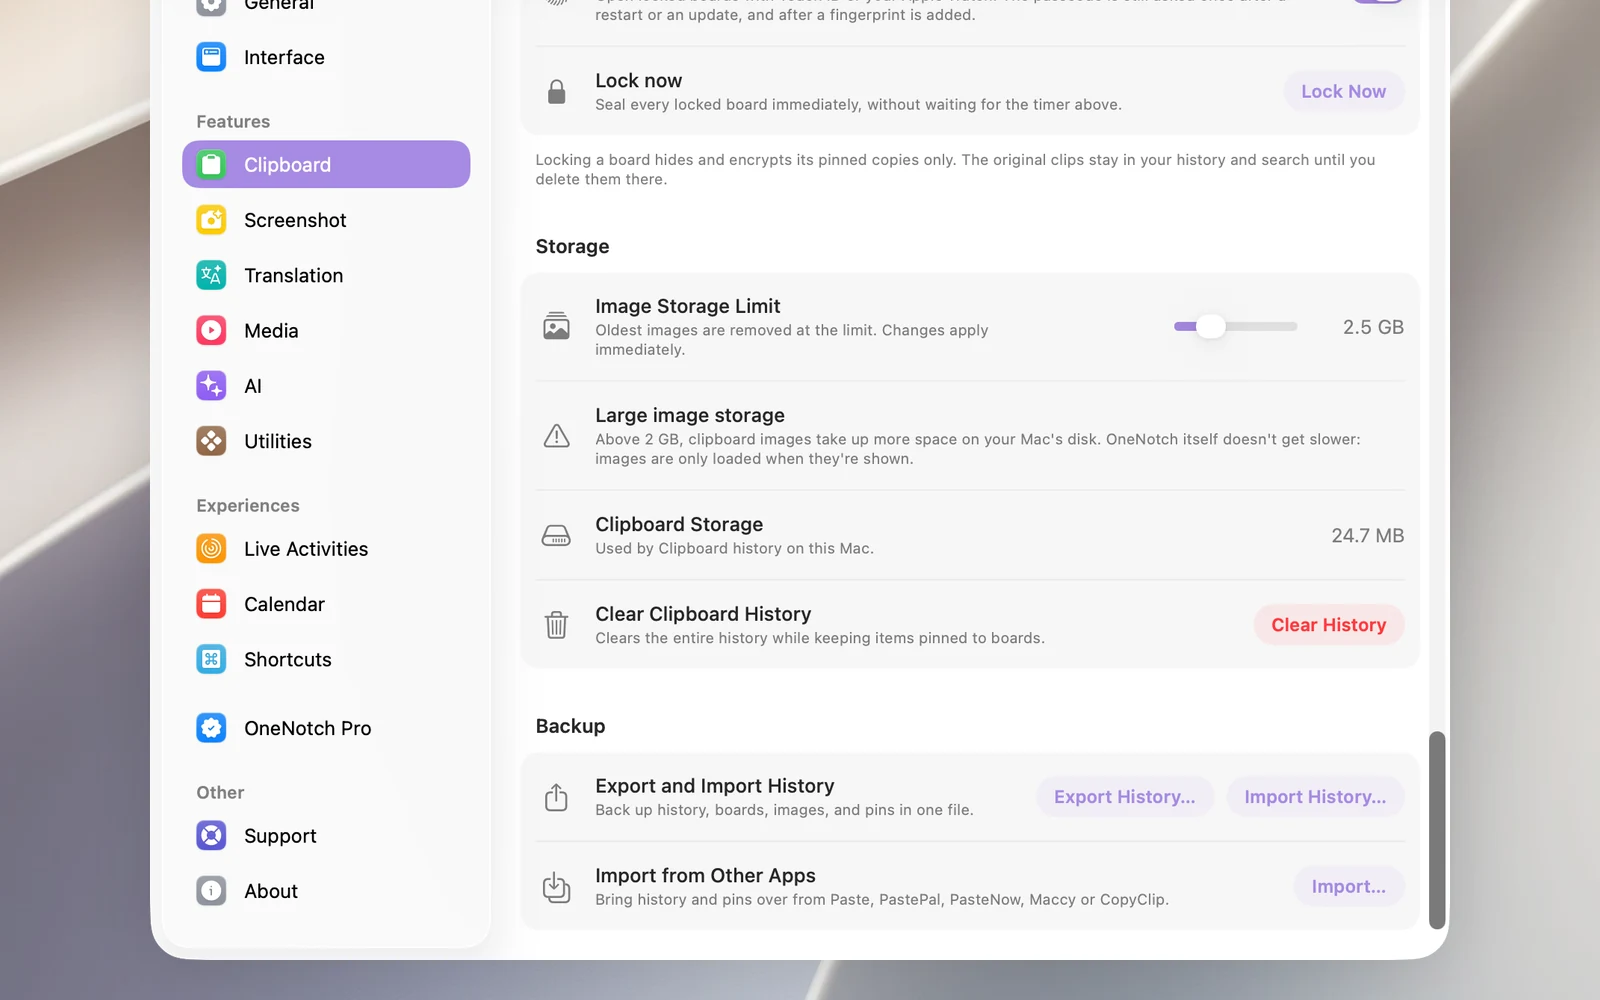Click the share icon for Export and Import History
This screenshot has width=1600, height=1000.
556,797
